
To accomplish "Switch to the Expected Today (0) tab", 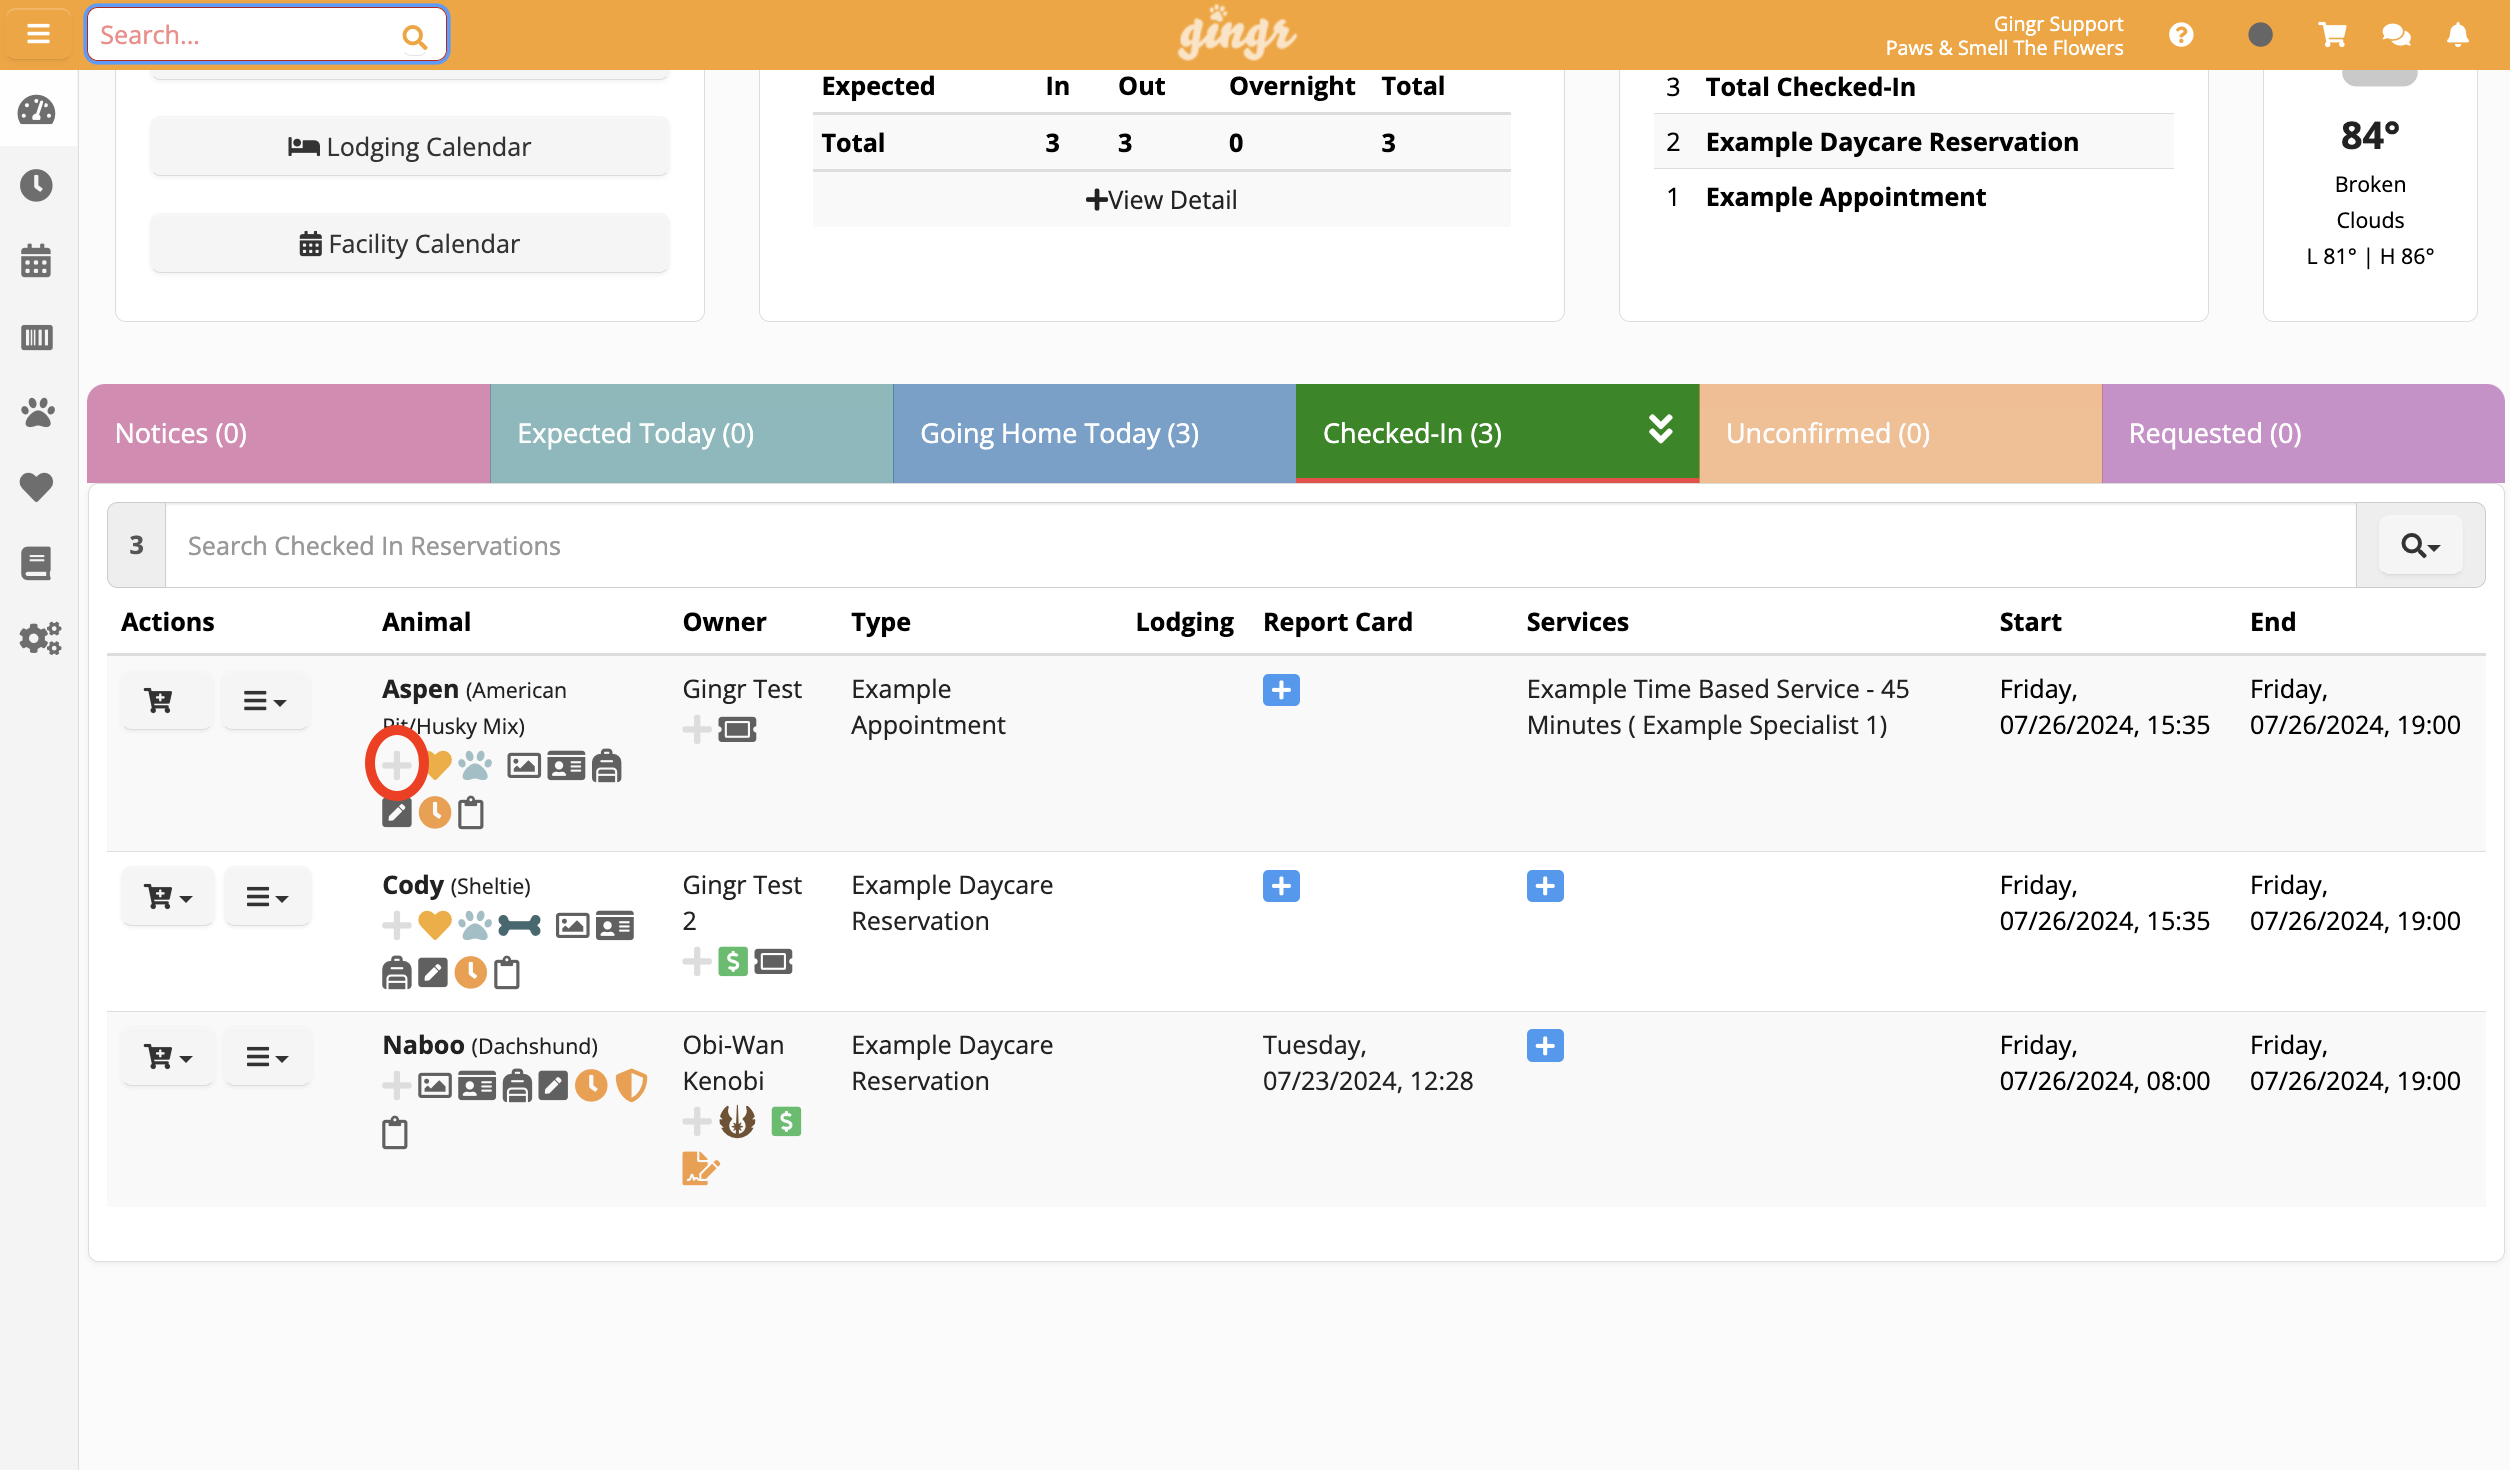I will point(691,433).
